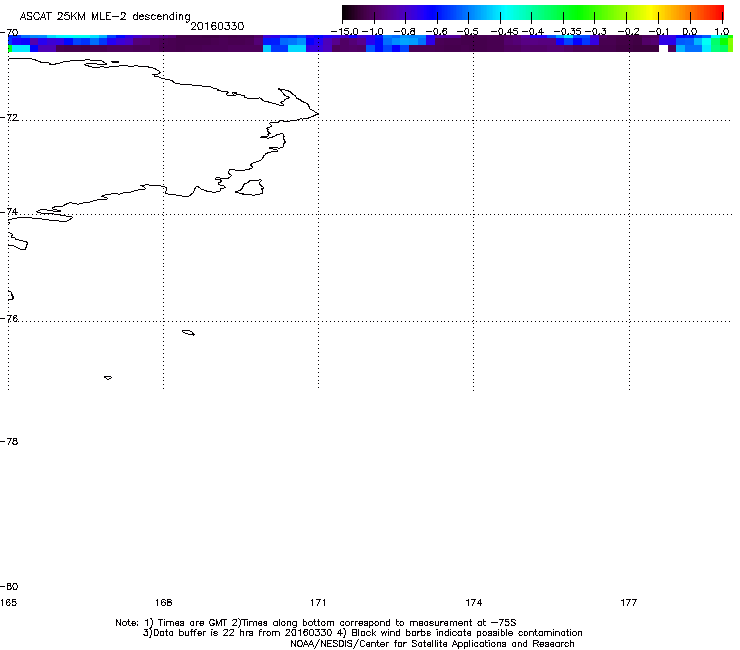Select the -0.3 color scale label

tap(596, 32)
